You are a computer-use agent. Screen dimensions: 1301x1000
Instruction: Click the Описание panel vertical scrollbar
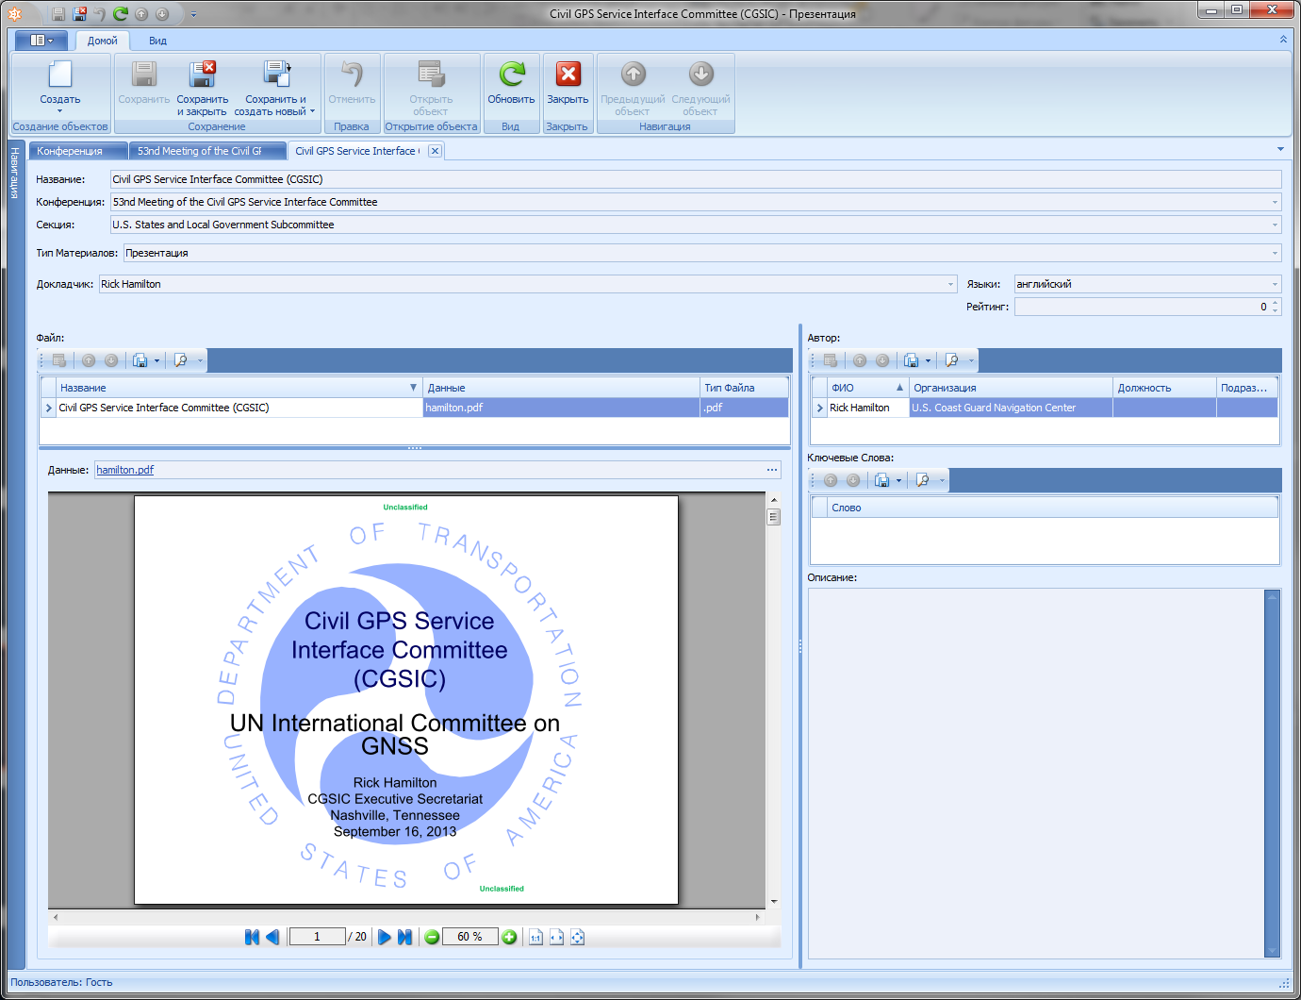(x=1272, y=773)
